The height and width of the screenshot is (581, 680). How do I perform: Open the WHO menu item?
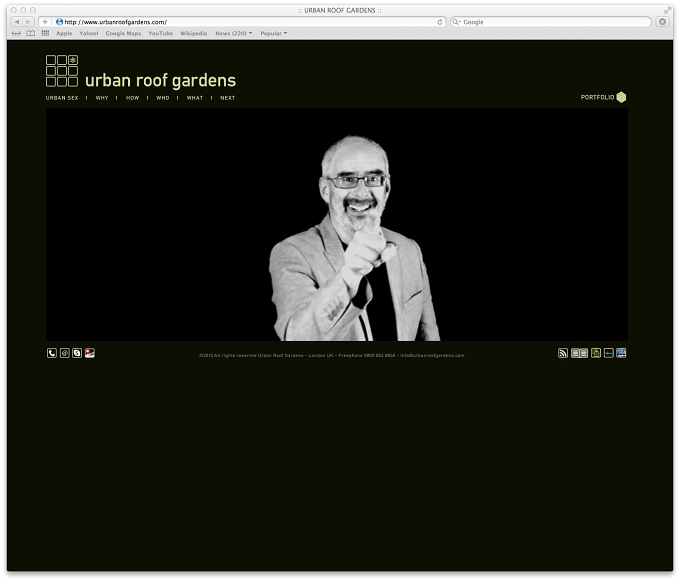(163, 98)
